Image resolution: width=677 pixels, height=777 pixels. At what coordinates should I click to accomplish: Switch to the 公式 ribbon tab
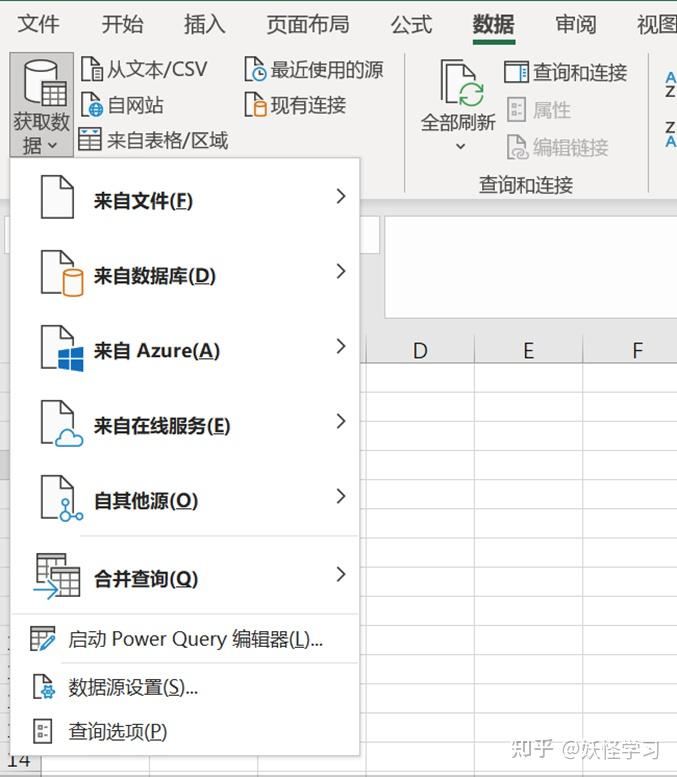point(411,24)
